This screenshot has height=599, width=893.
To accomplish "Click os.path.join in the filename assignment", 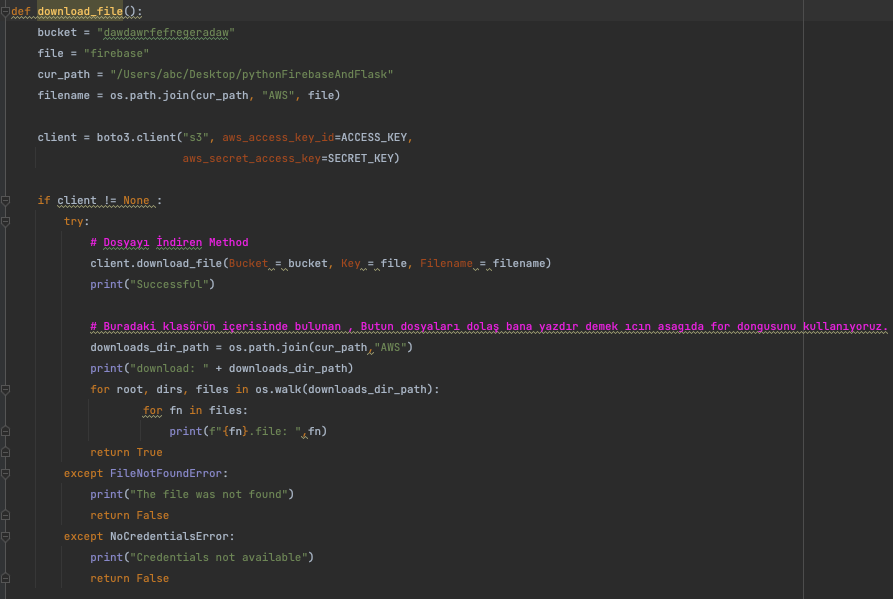I will point(149,96).
